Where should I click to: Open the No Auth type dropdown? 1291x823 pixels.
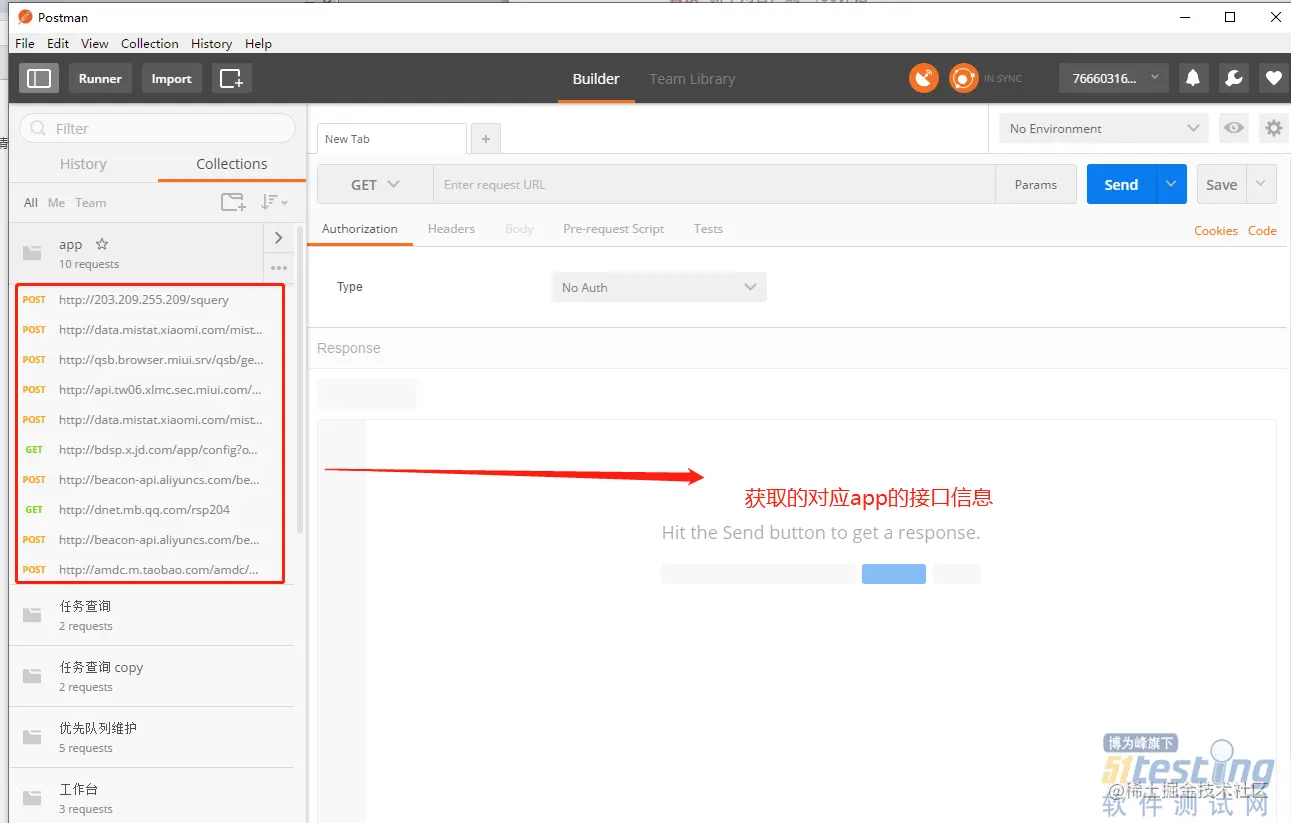[659, 287]
